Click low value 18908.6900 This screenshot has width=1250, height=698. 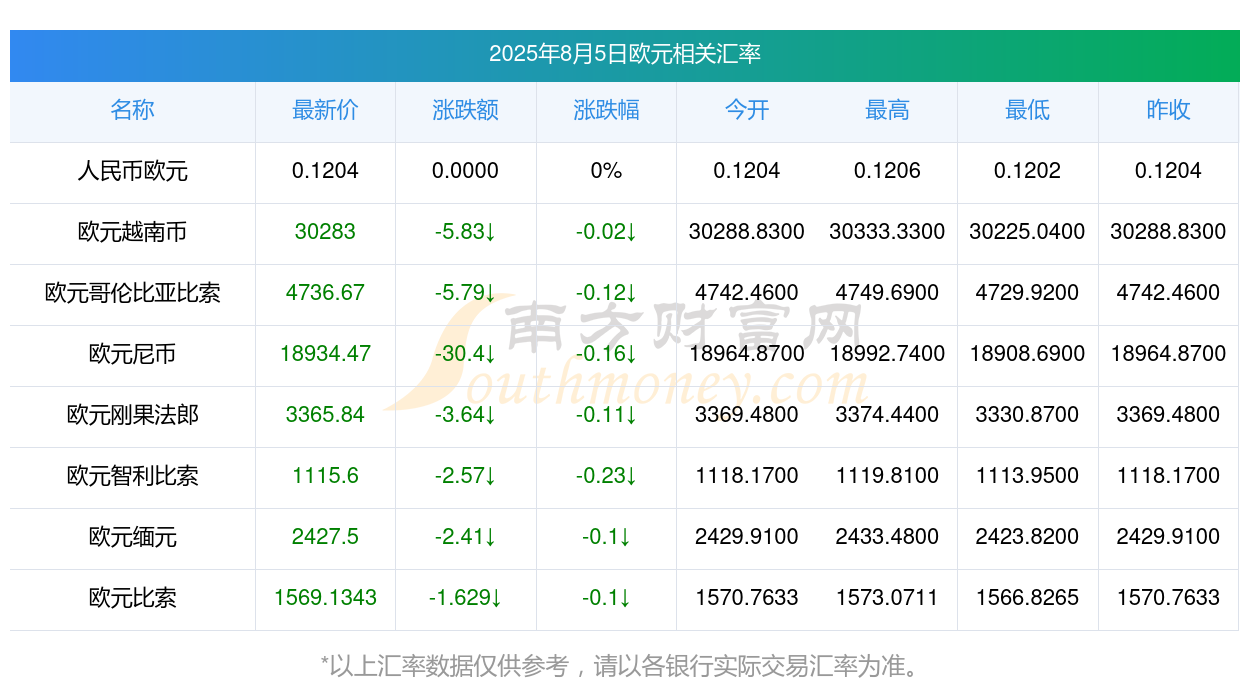point(1027,354)
